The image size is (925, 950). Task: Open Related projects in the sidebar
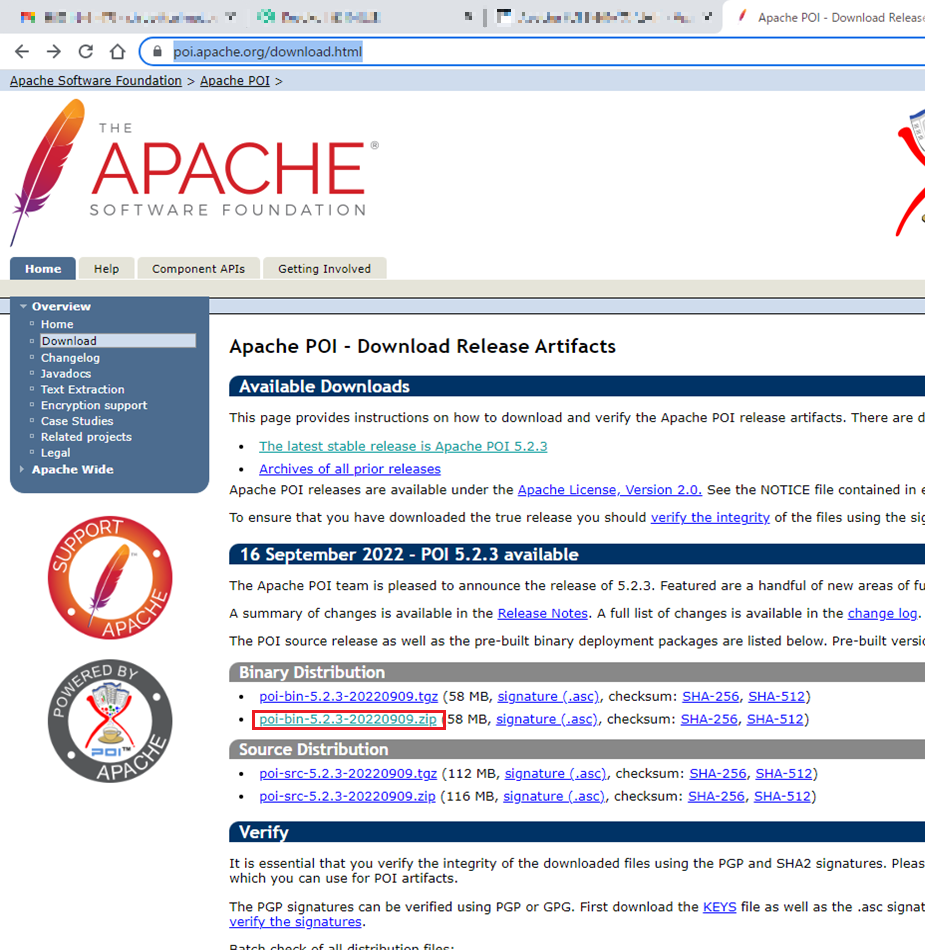[86, 437]
